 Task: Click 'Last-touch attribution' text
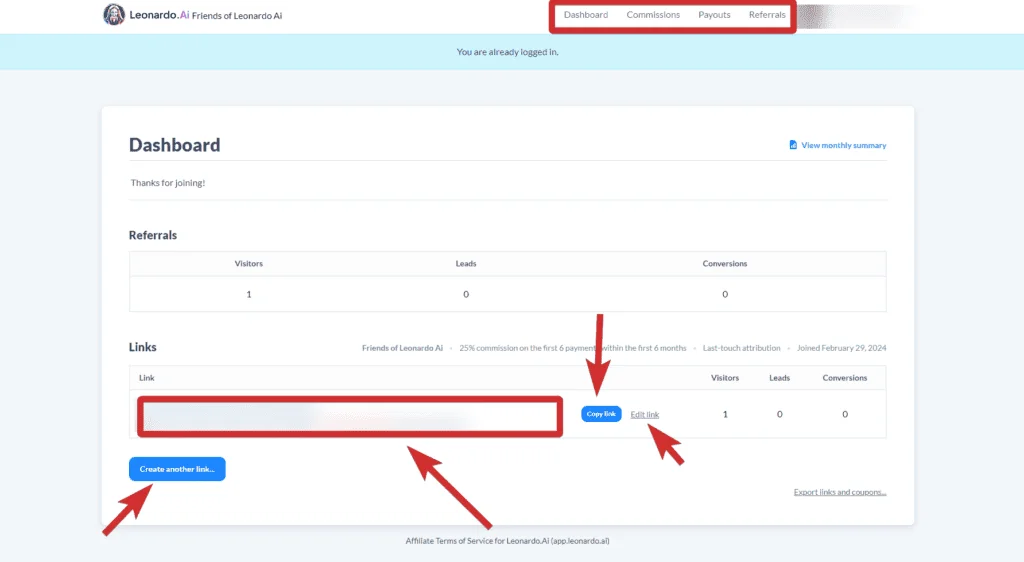(x=741, y=348)
